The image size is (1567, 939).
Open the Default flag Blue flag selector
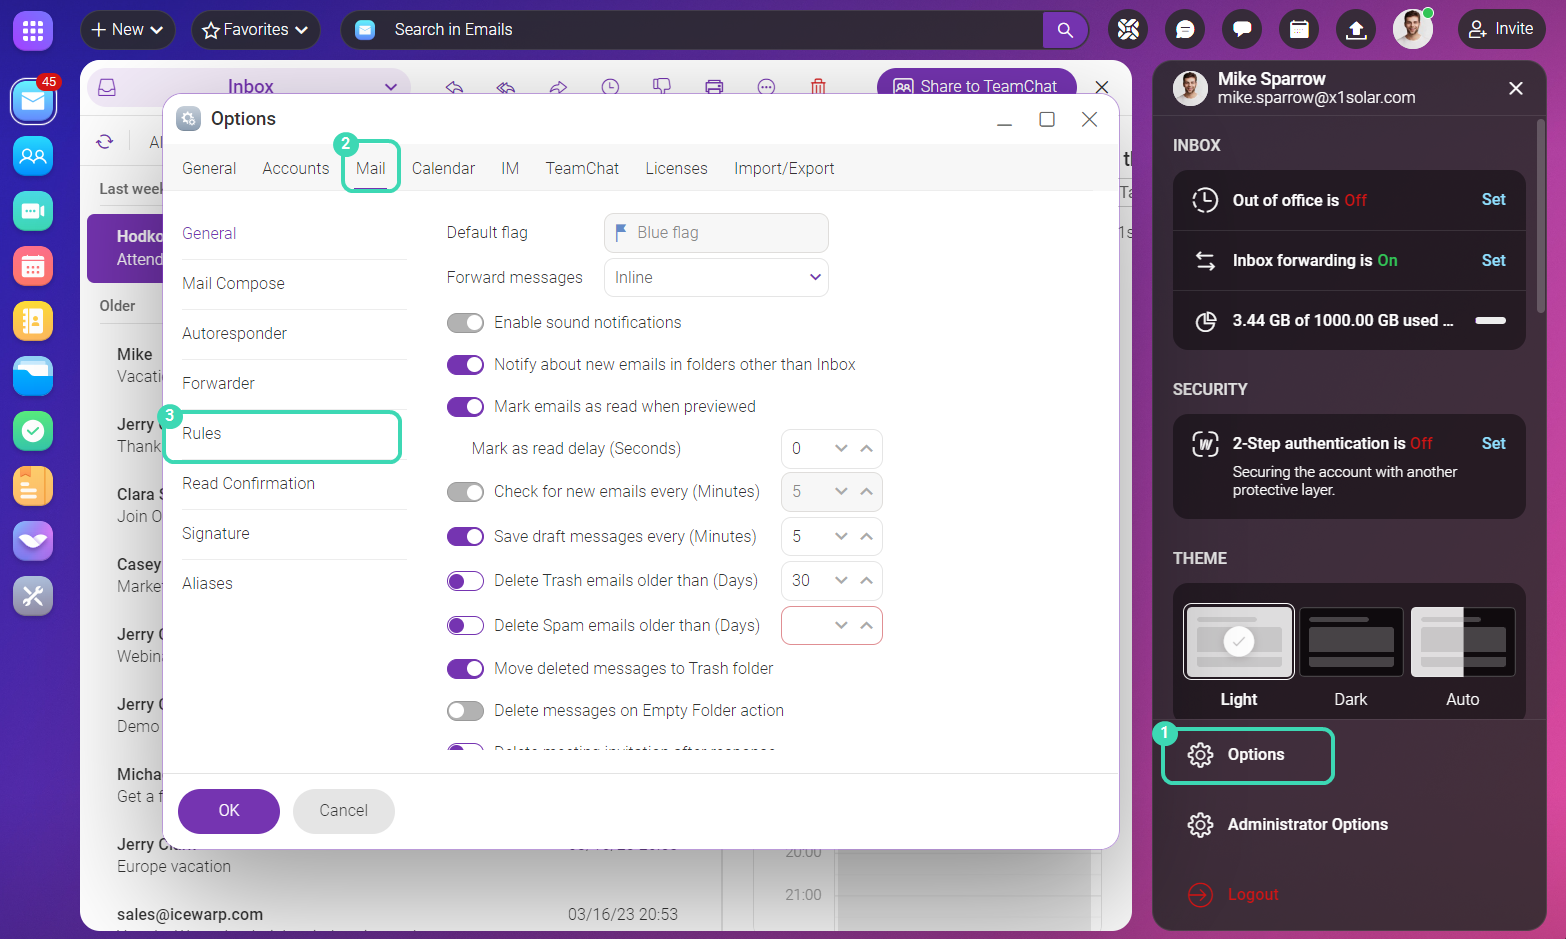pos(716,233)
